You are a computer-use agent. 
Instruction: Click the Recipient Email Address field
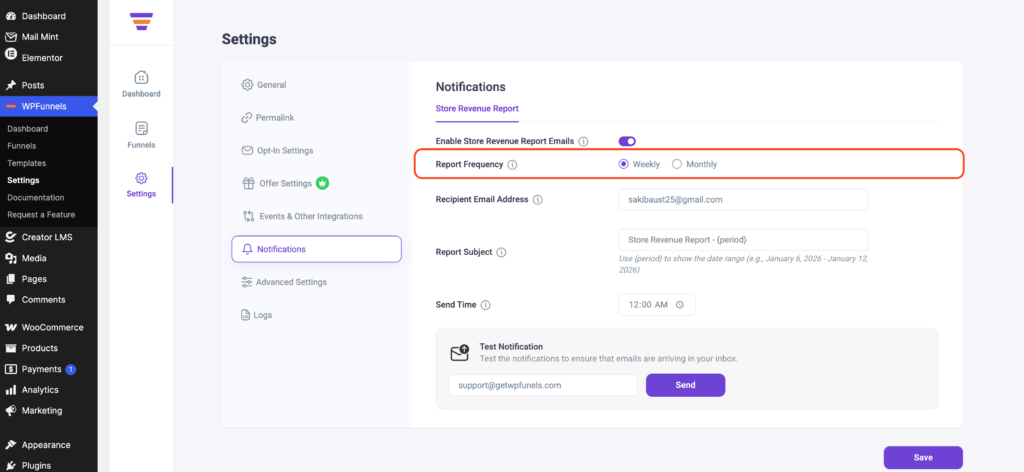(x=743, y=200)
